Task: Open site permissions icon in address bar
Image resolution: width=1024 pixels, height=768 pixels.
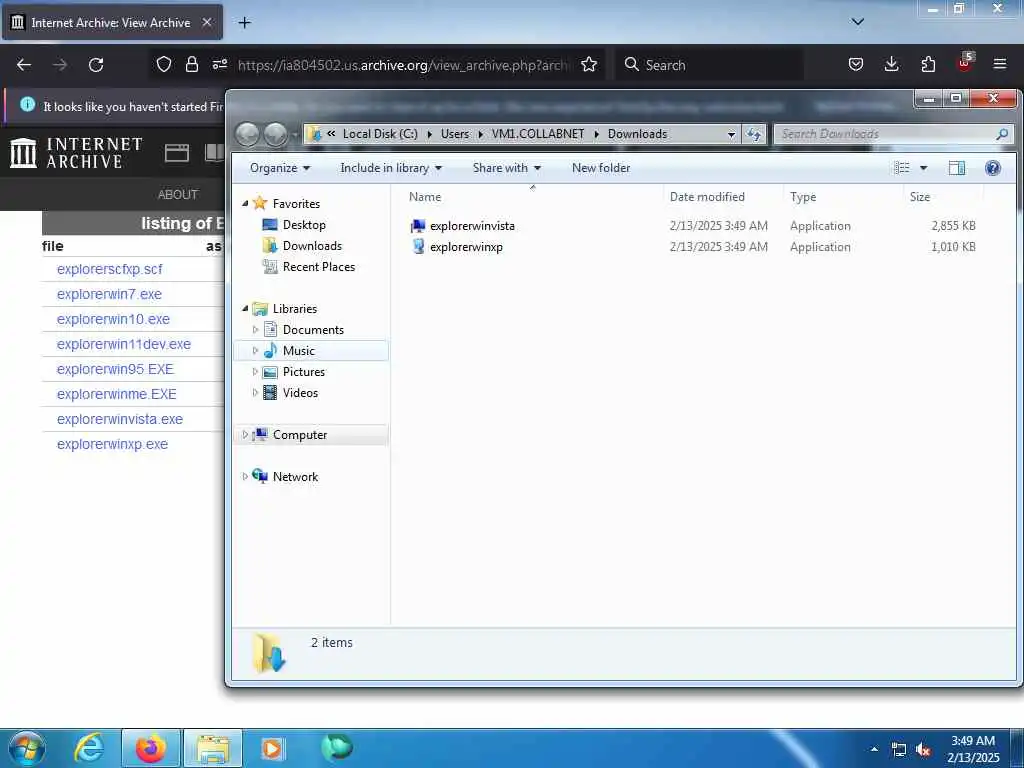Action: point(219,65)
